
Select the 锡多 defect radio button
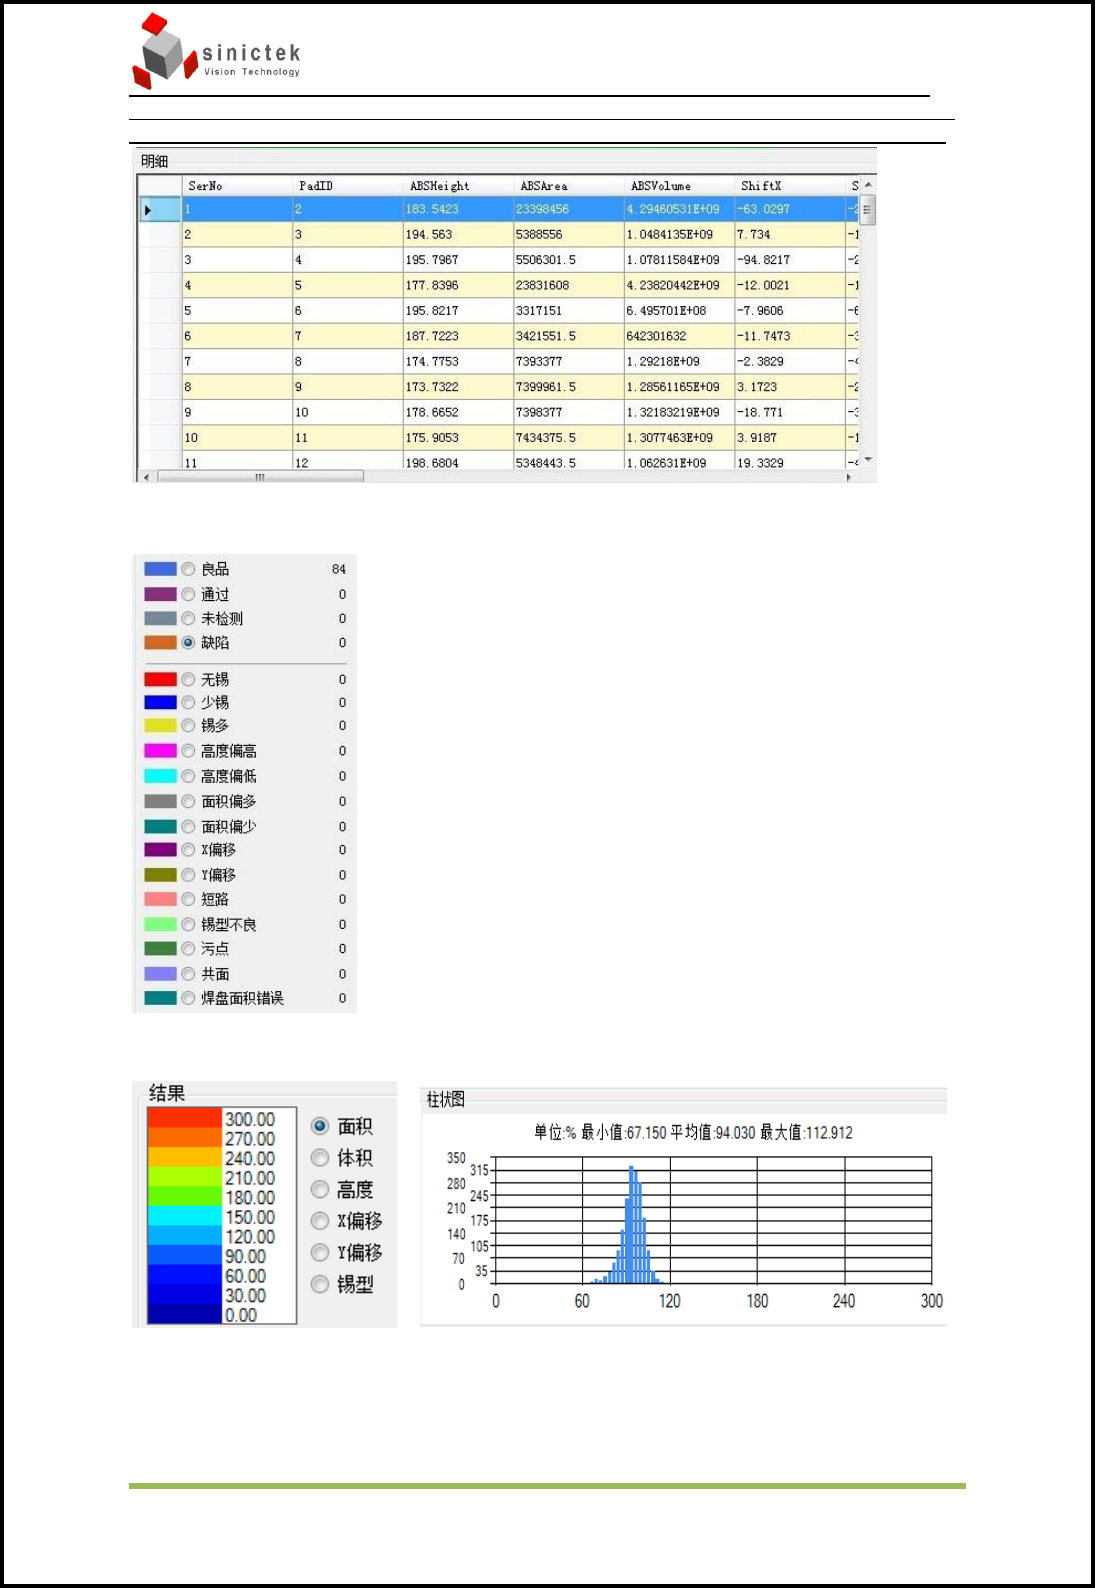[x=188, y=725]
